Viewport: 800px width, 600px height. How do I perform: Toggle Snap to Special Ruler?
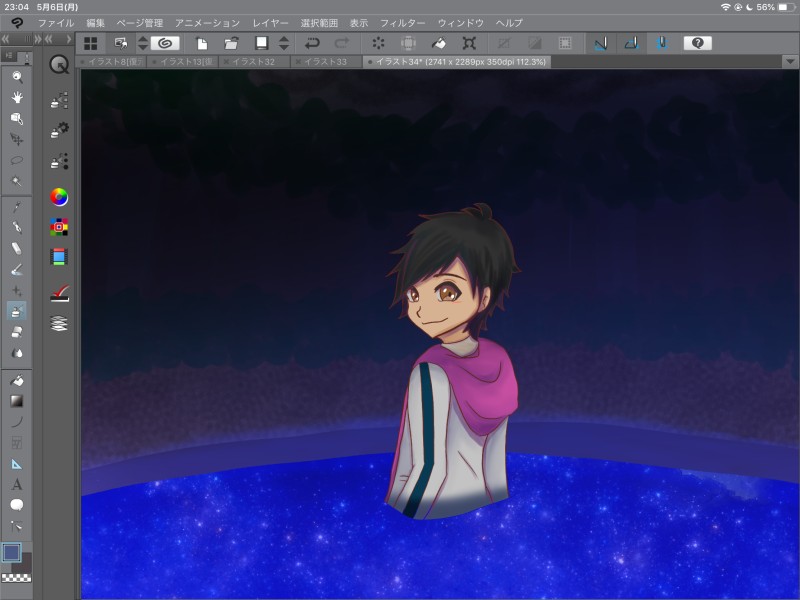pos(631,43)
